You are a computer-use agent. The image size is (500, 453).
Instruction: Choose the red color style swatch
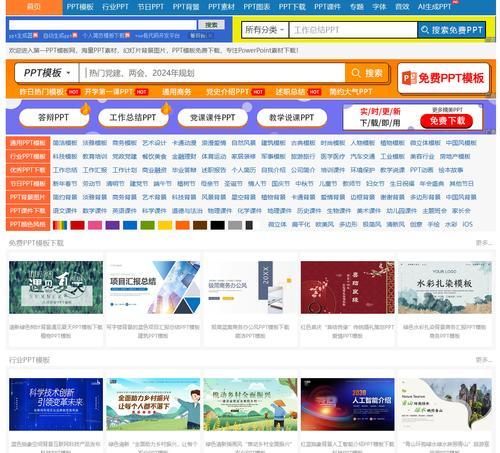click(77, 225)
